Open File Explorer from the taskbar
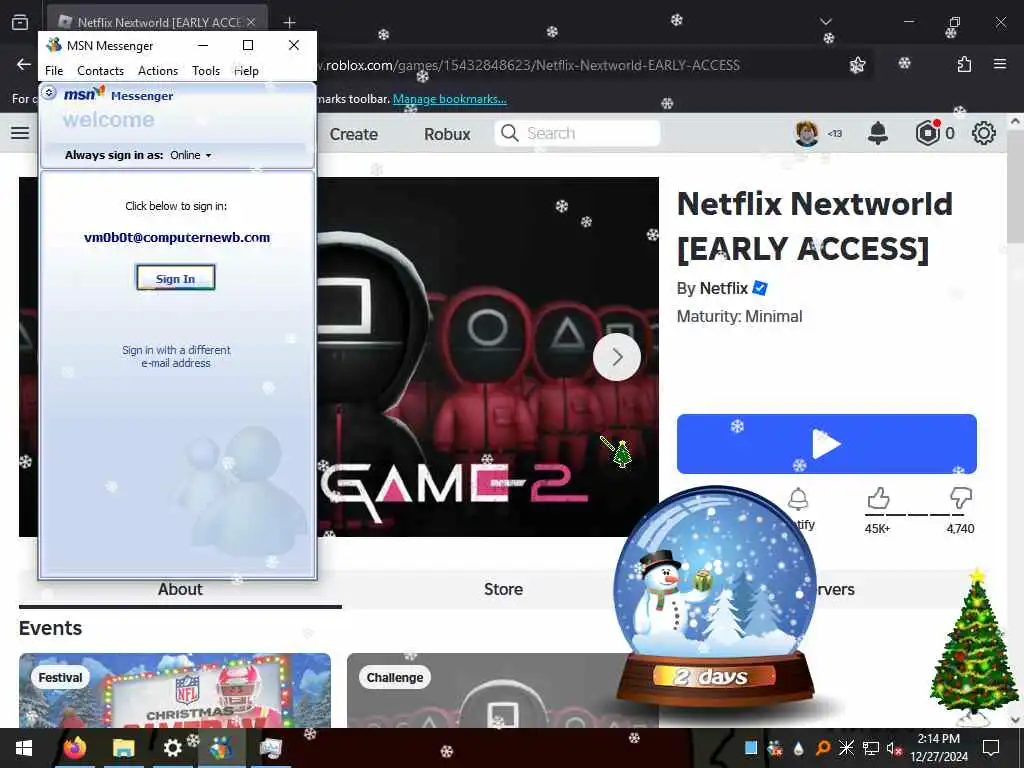 (123, 748)
